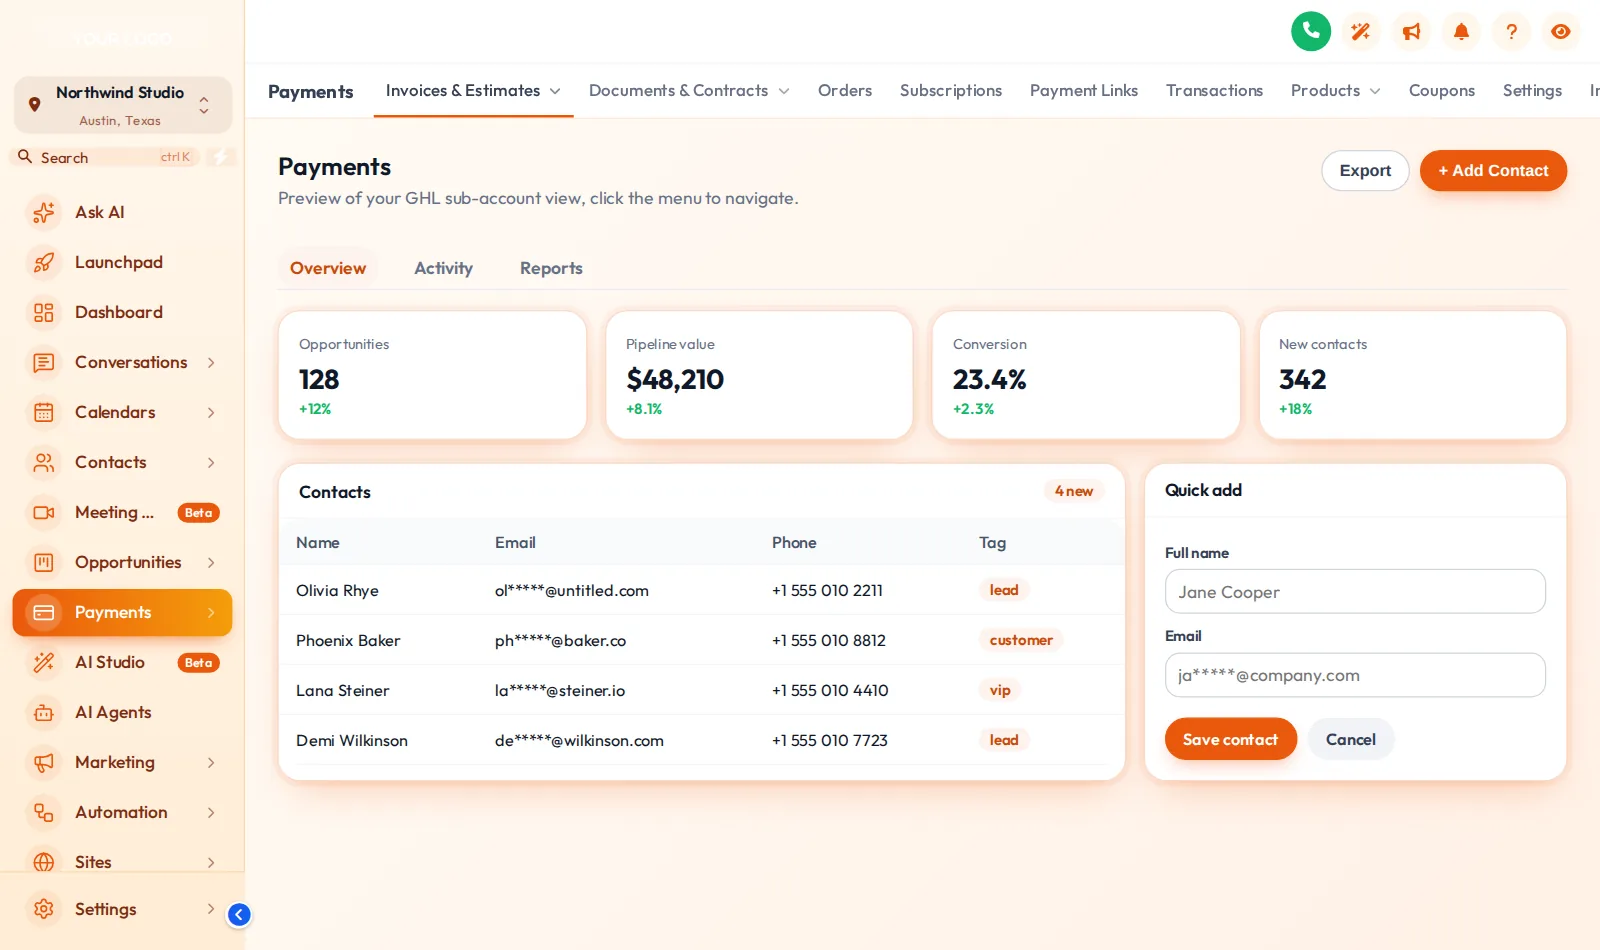Cancel the Quick add form
1600x950 pixels.
[x=1351, y=739]
